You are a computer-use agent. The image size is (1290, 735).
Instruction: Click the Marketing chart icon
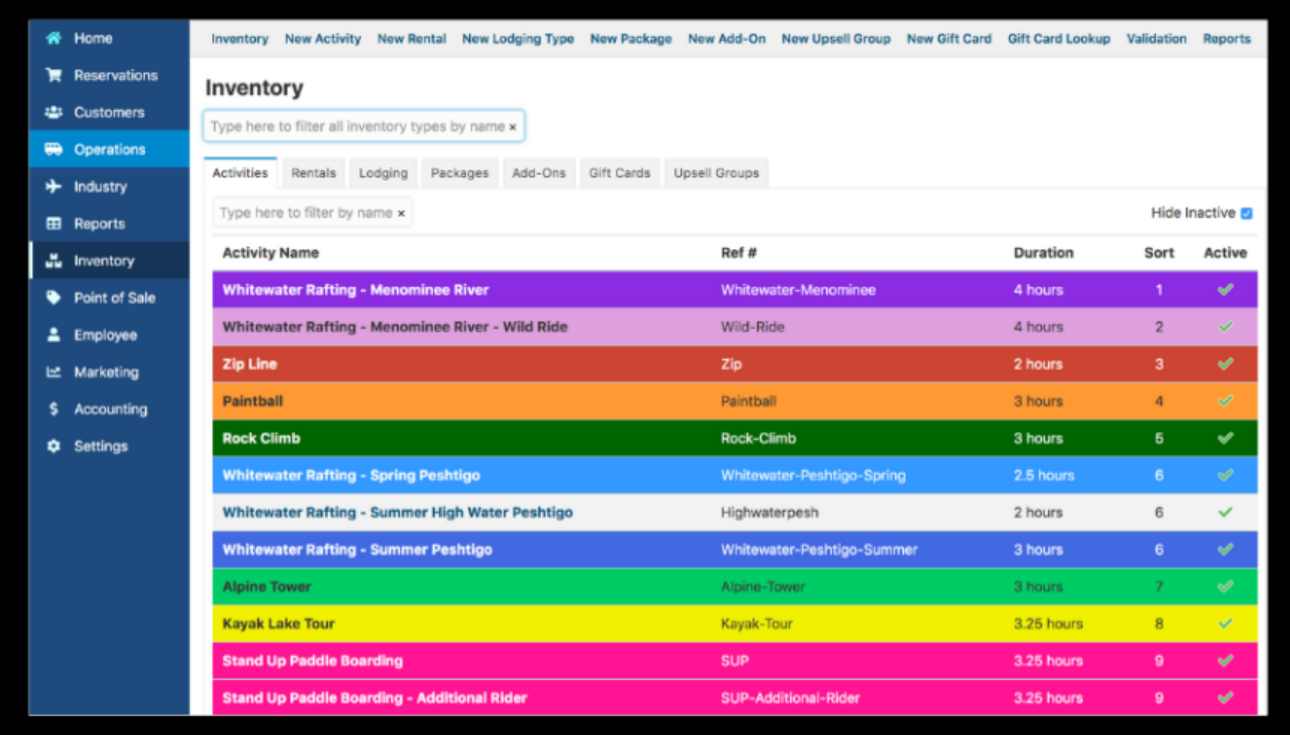click(53, 372)
